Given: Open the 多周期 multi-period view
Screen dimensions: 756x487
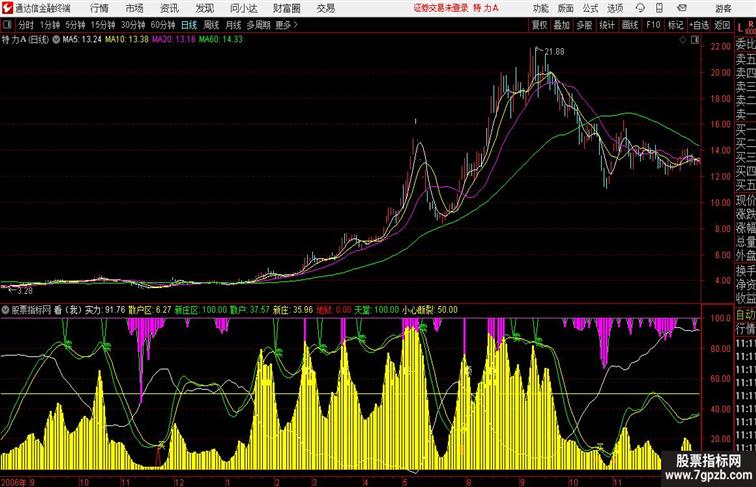Looking at the screenshot, I should [258, 25].
